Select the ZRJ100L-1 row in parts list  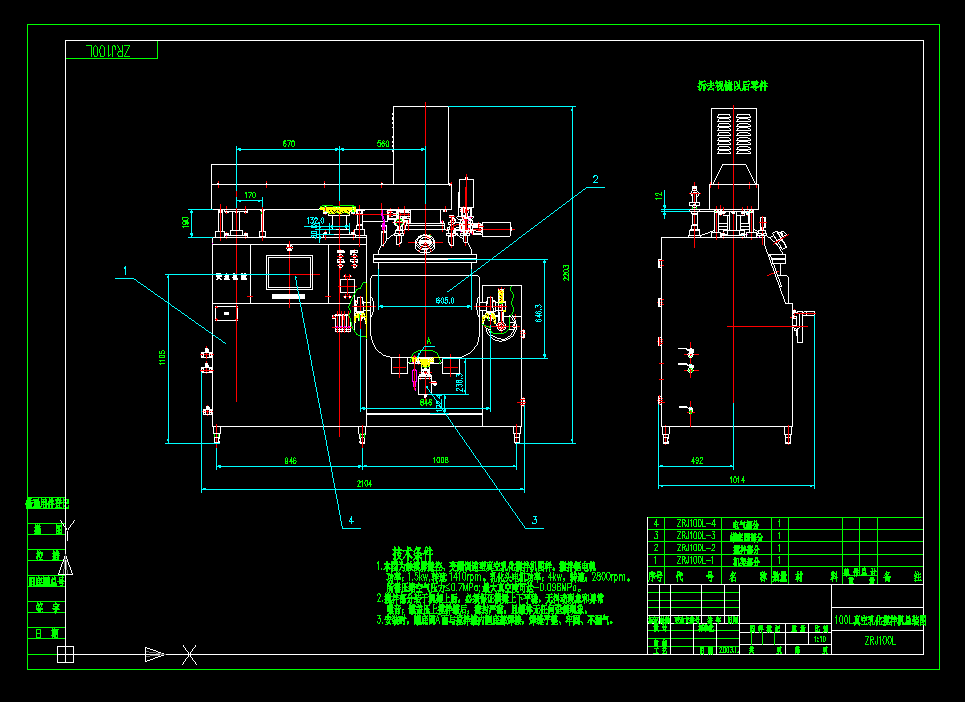pos(785,560)
